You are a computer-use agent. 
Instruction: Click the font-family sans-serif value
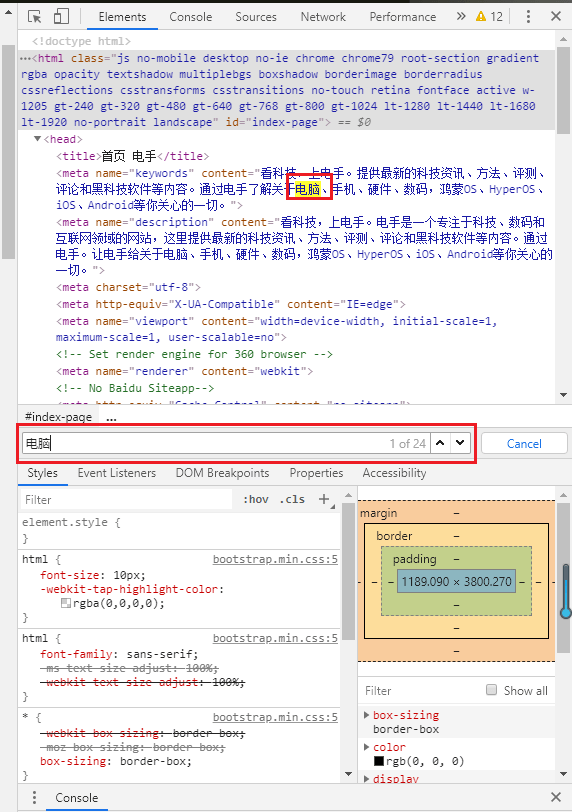(x=160, y=654)
